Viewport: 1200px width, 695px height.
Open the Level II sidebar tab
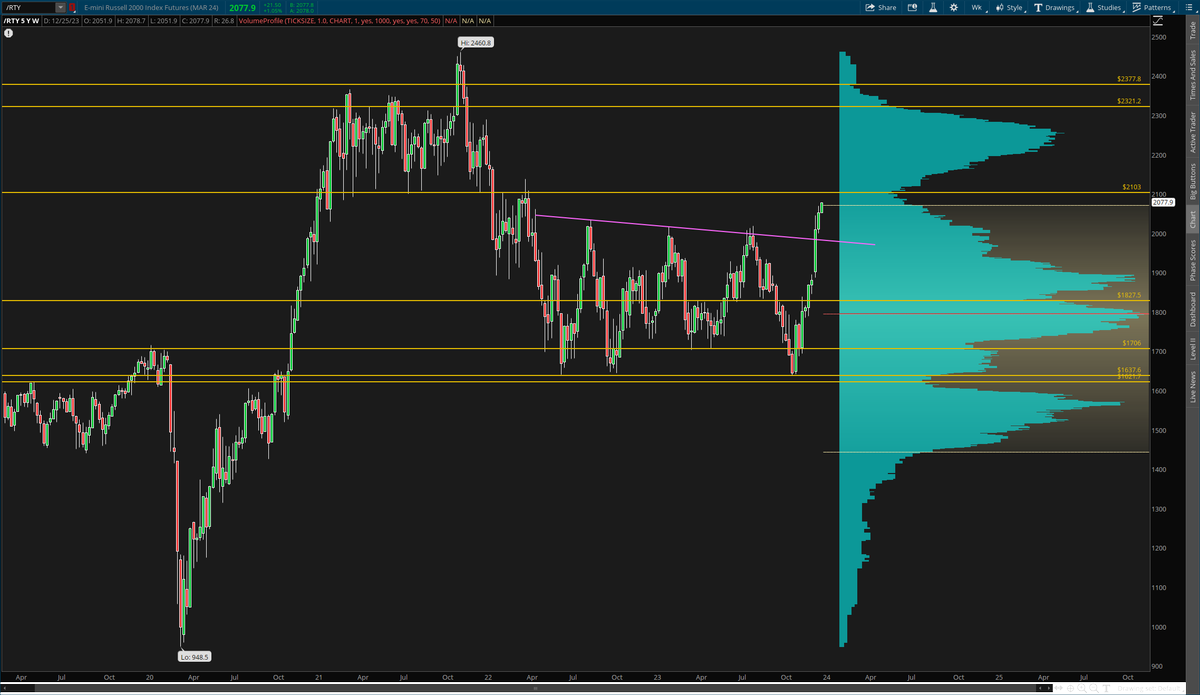click(1192, 349)
